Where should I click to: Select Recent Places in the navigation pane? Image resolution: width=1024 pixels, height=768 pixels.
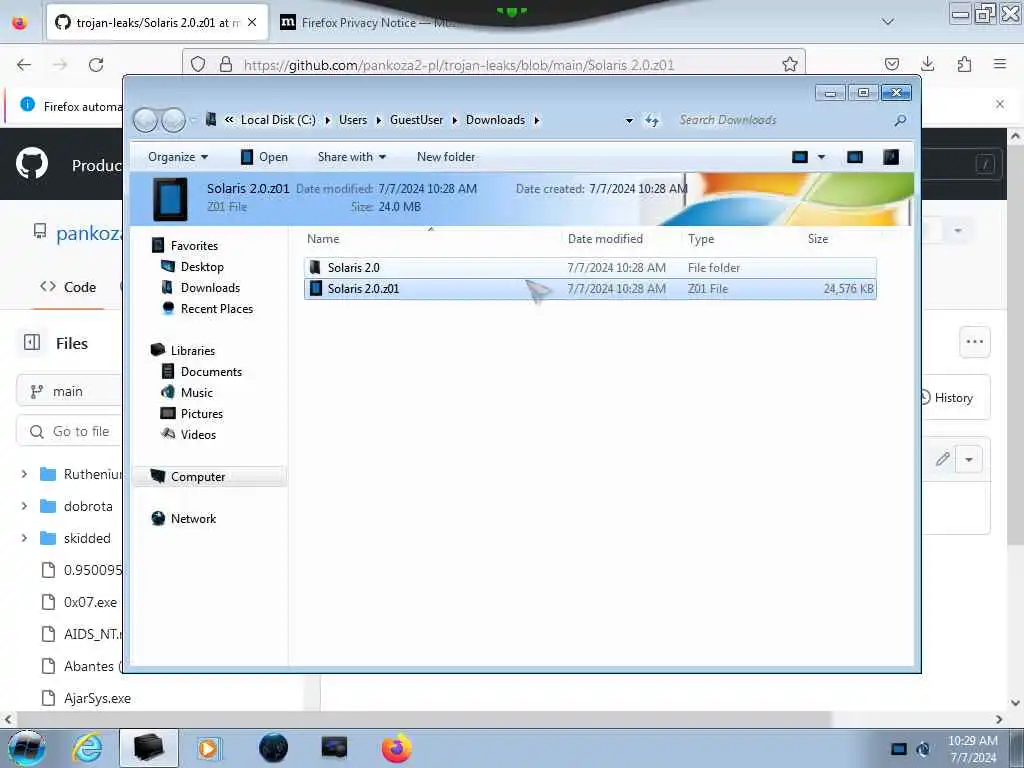pyautogui.click(x=217, y=308)
